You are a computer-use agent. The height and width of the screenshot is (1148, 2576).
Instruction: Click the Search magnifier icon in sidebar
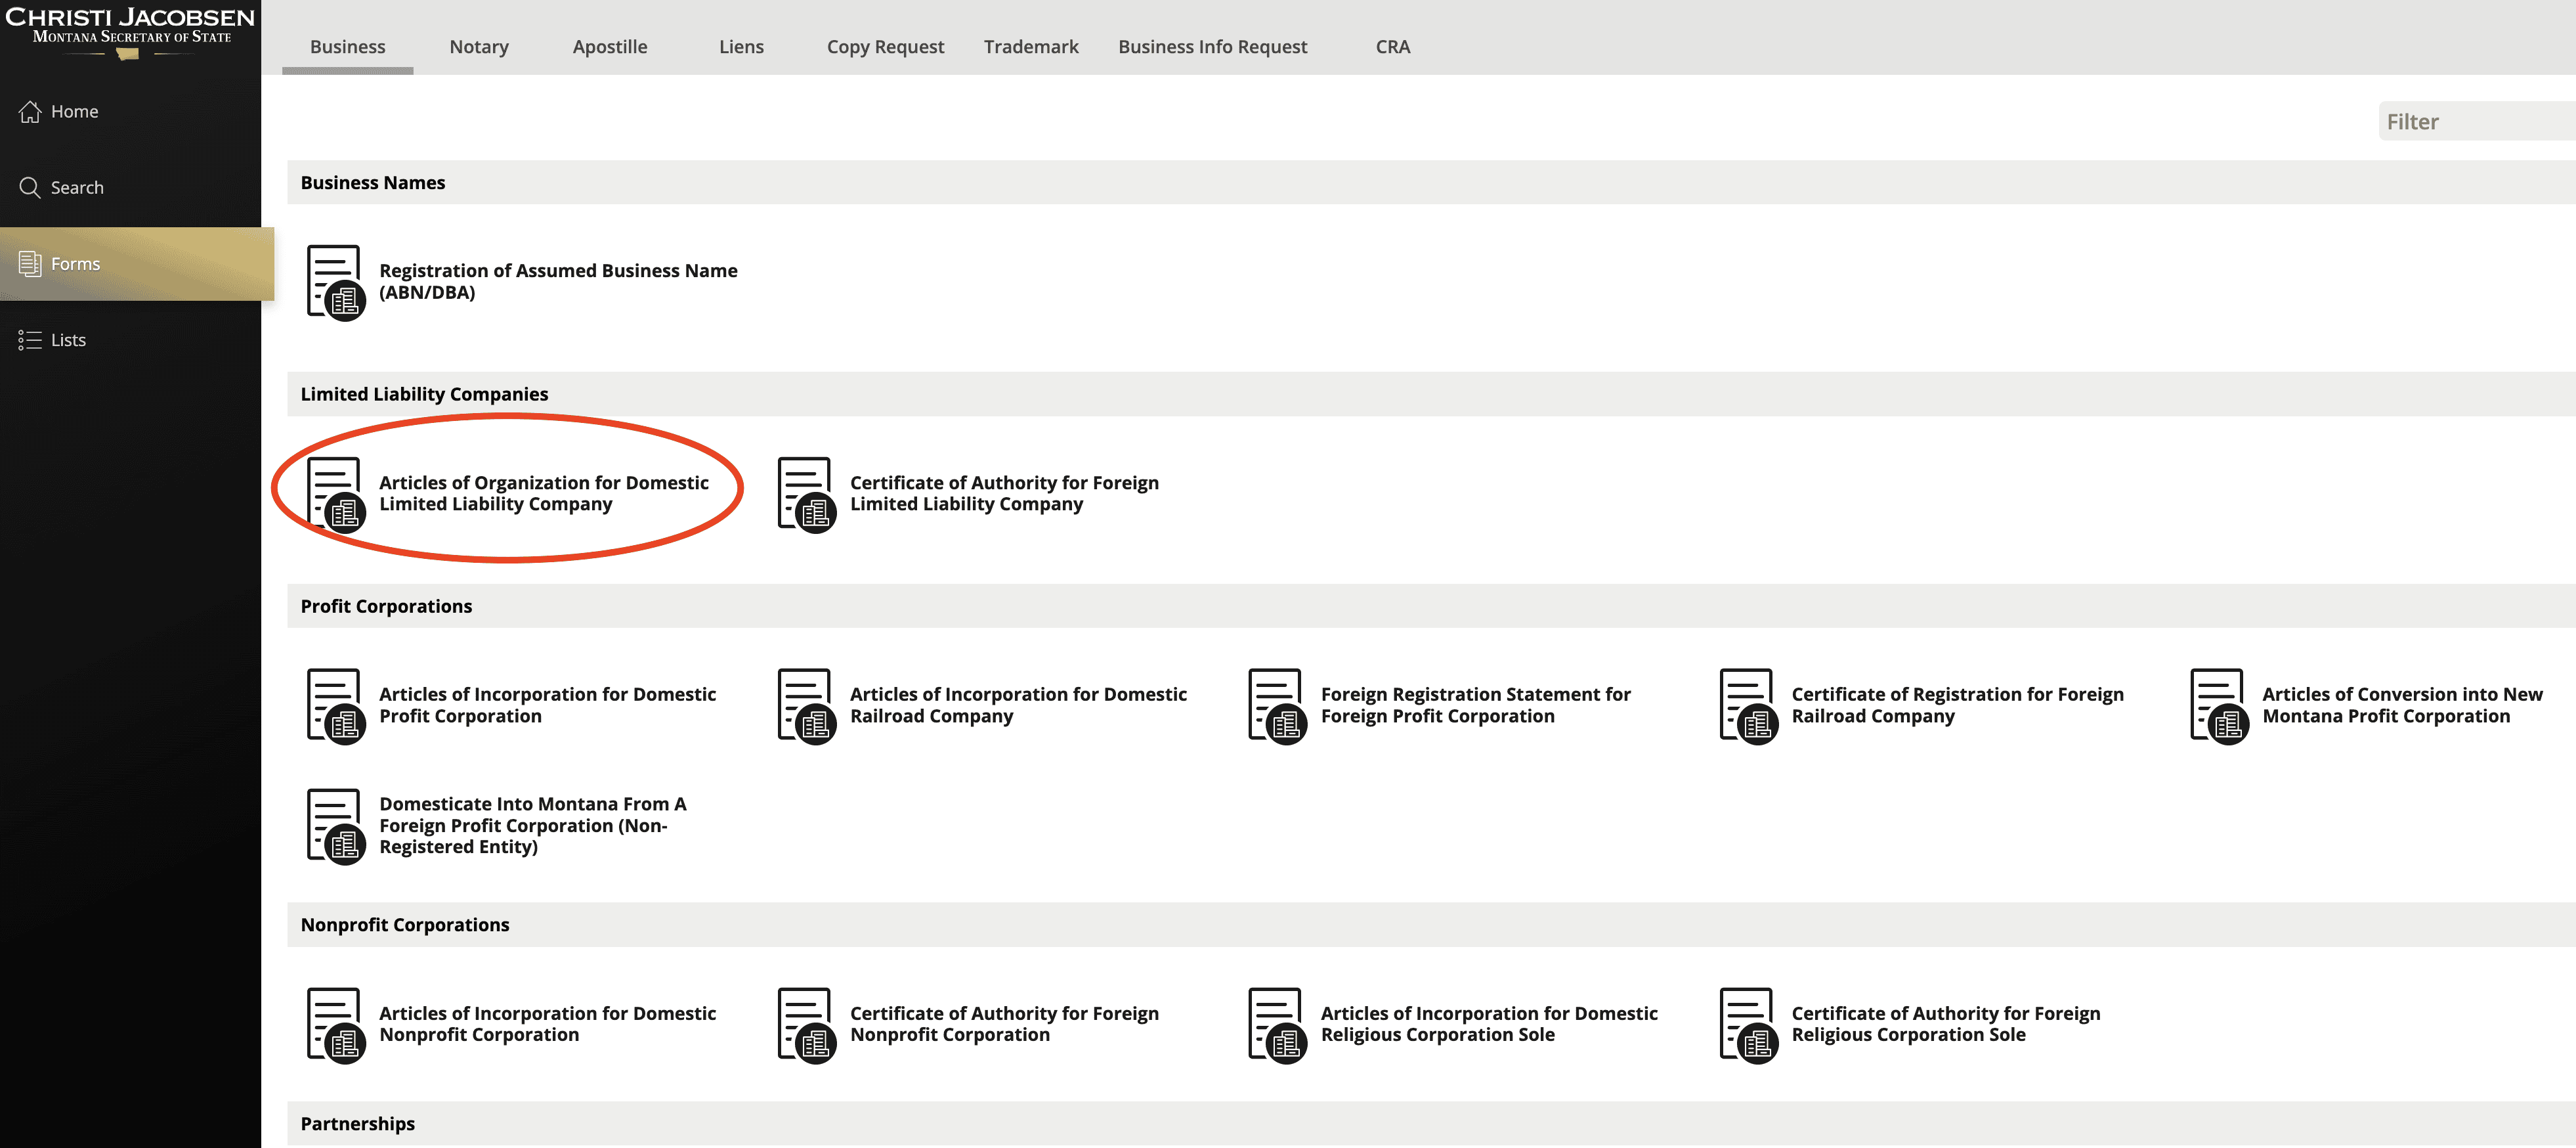click(x=30, y=188)
